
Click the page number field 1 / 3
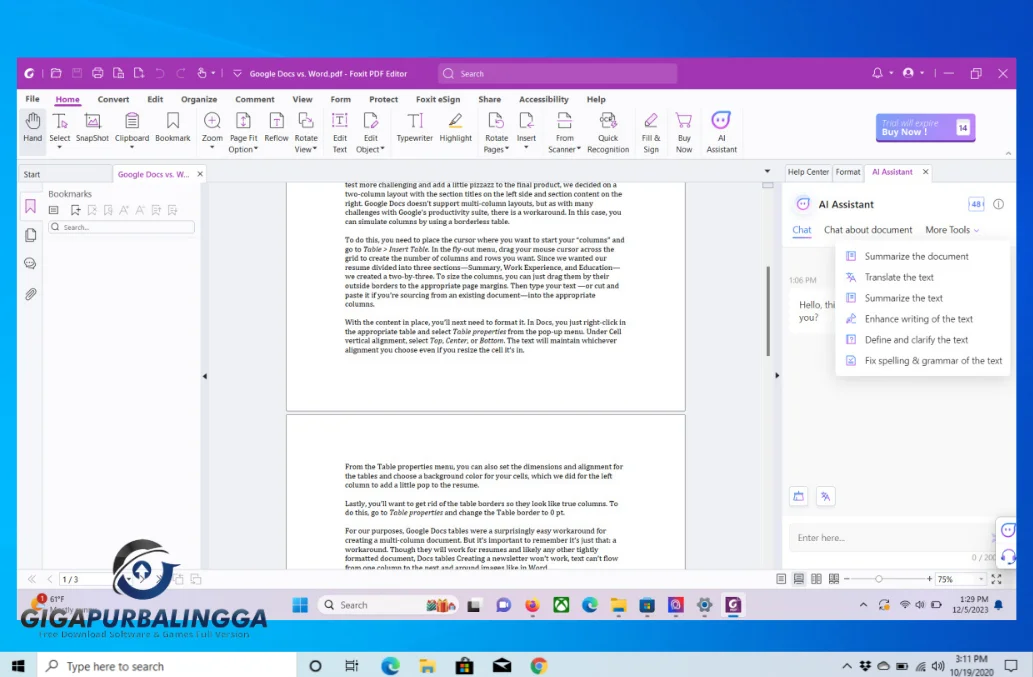[x=84, y=580]
